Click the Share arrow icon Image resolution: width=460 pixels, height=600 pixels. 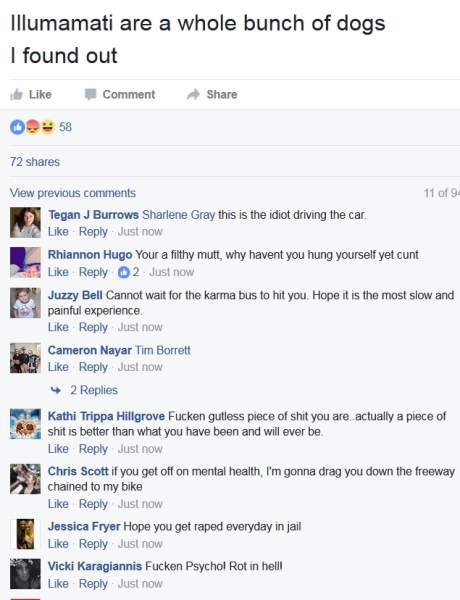coord(194,94)
